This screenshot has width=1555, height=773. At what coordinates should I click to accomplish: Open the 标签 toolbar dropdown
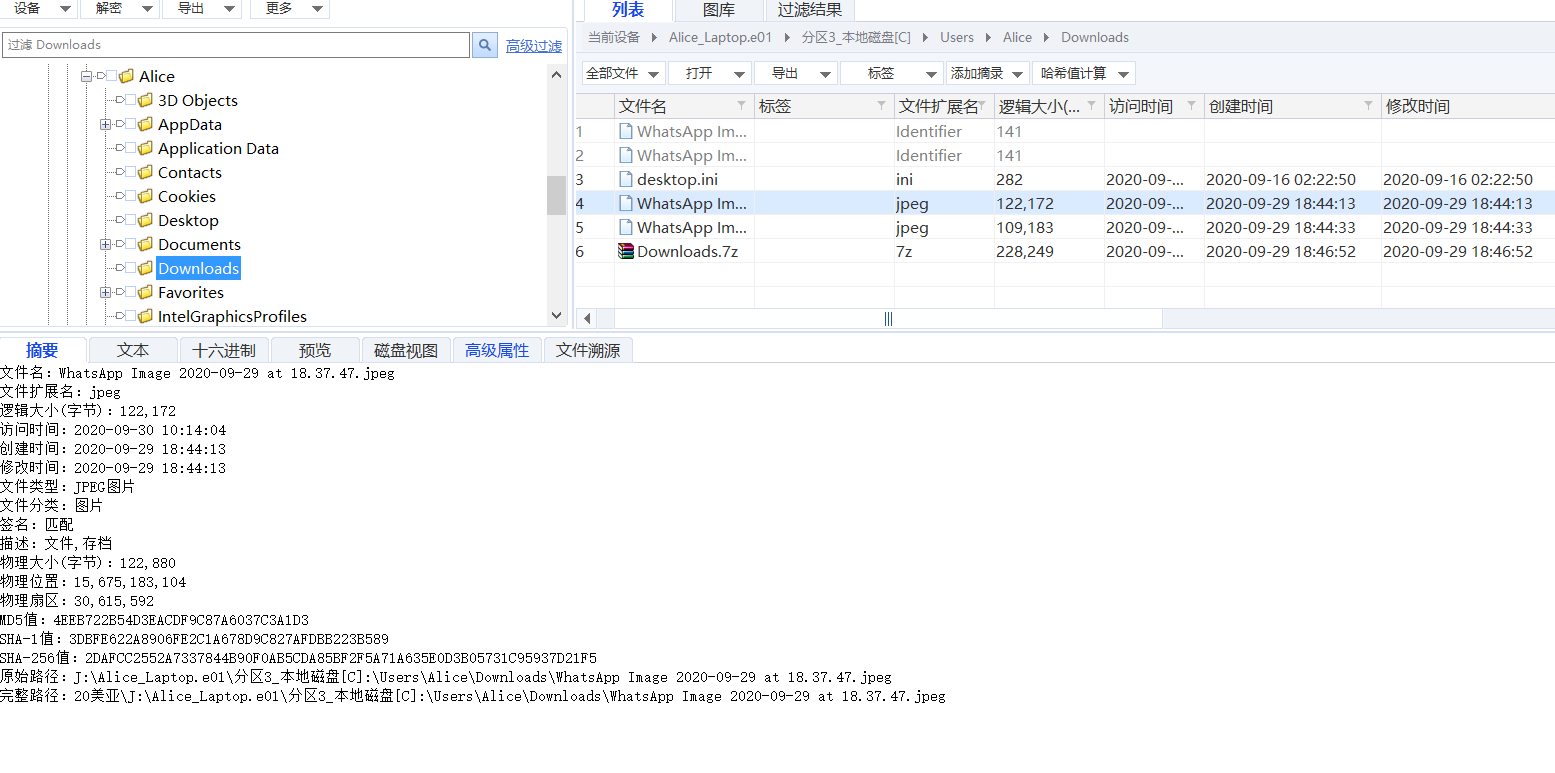(x=892, y=73)
